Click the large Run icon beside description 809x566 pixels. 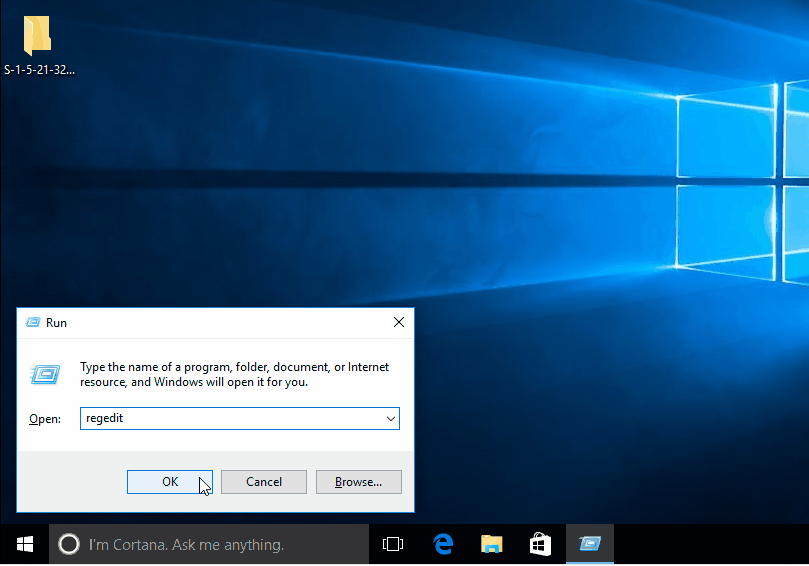[x=45, y=374]
